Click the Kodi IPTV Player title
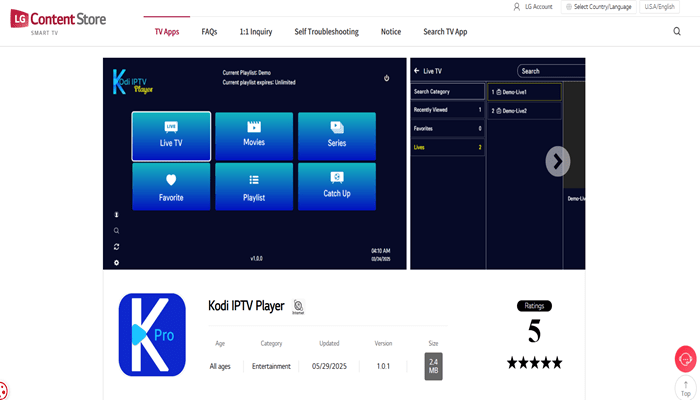 (x=246, y=306)
